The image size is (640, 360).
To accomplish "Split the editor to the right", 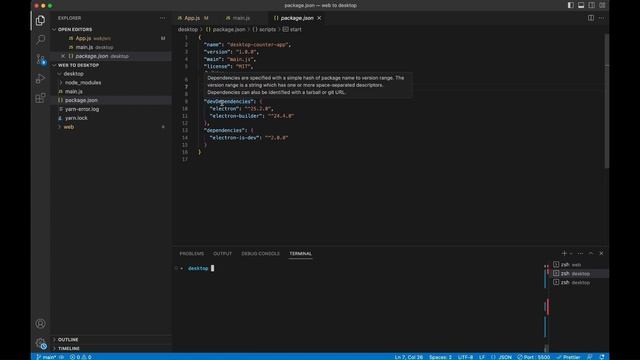I will 591,18.
